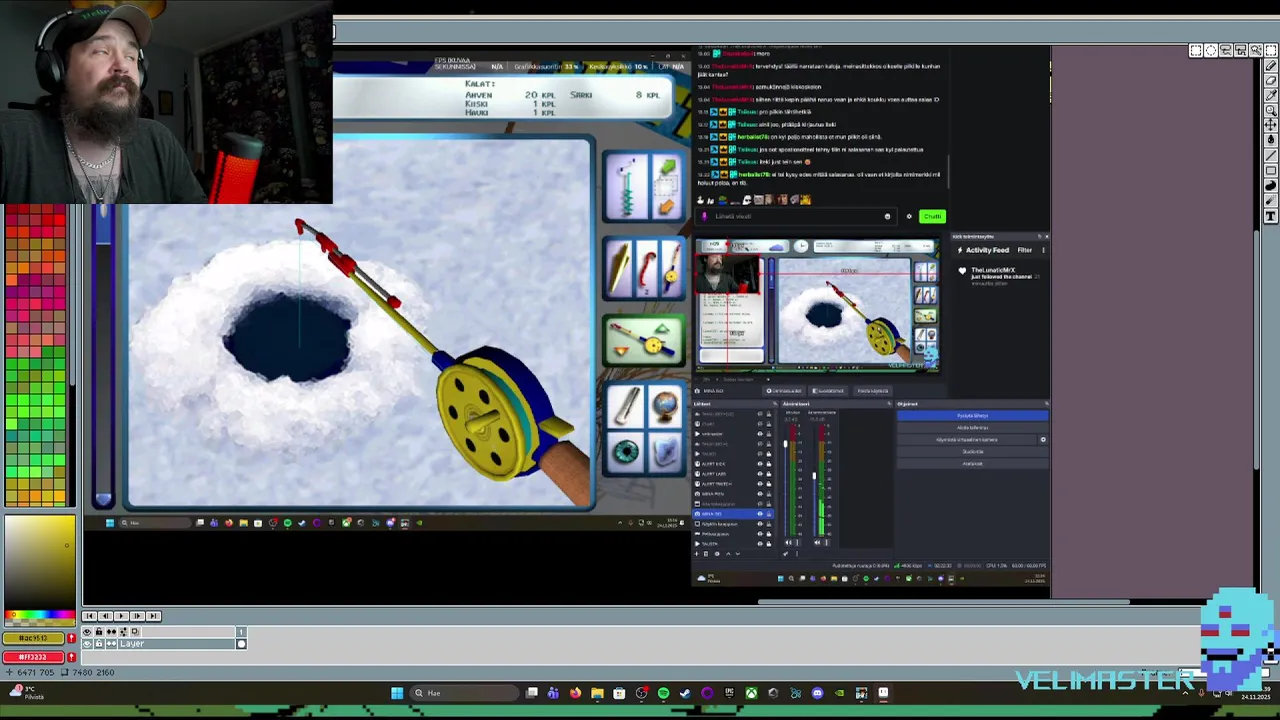Select the Contour blob tool

click(x=1271, y=185)
